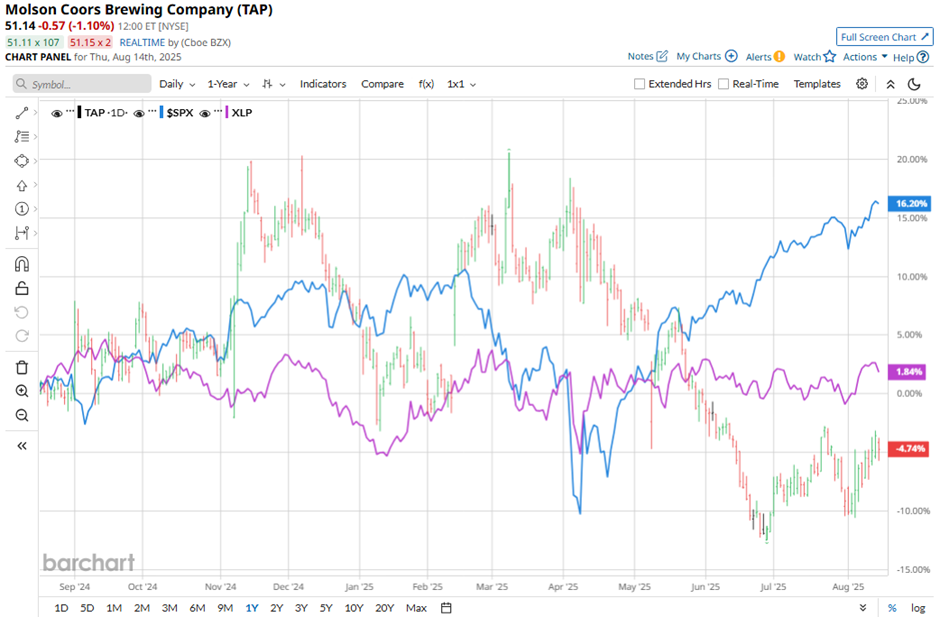Open the Templates menu
This screenshot has width=940, height=617.
pyautogui.click(x=817, y=84)
